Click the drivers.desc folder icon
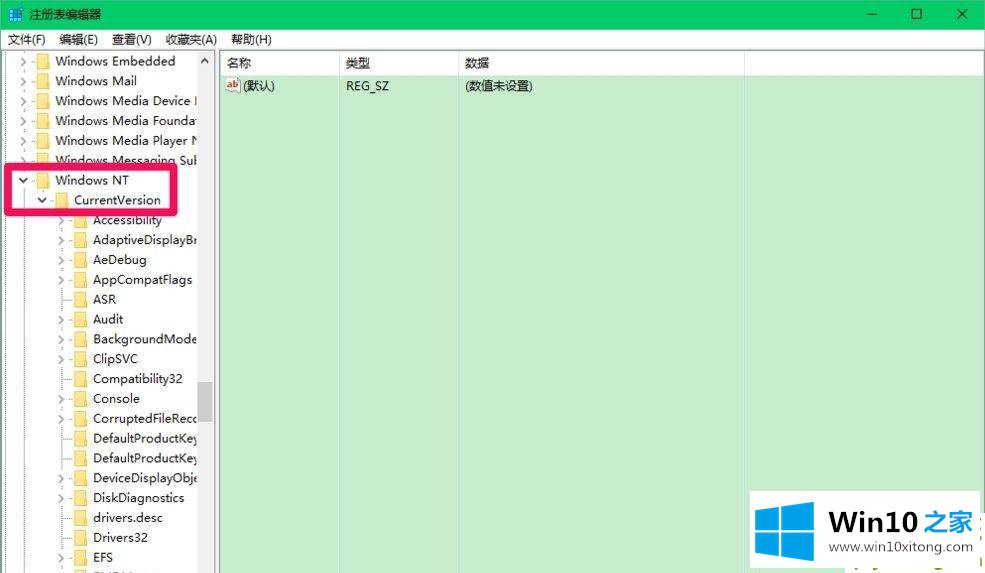 80,518
